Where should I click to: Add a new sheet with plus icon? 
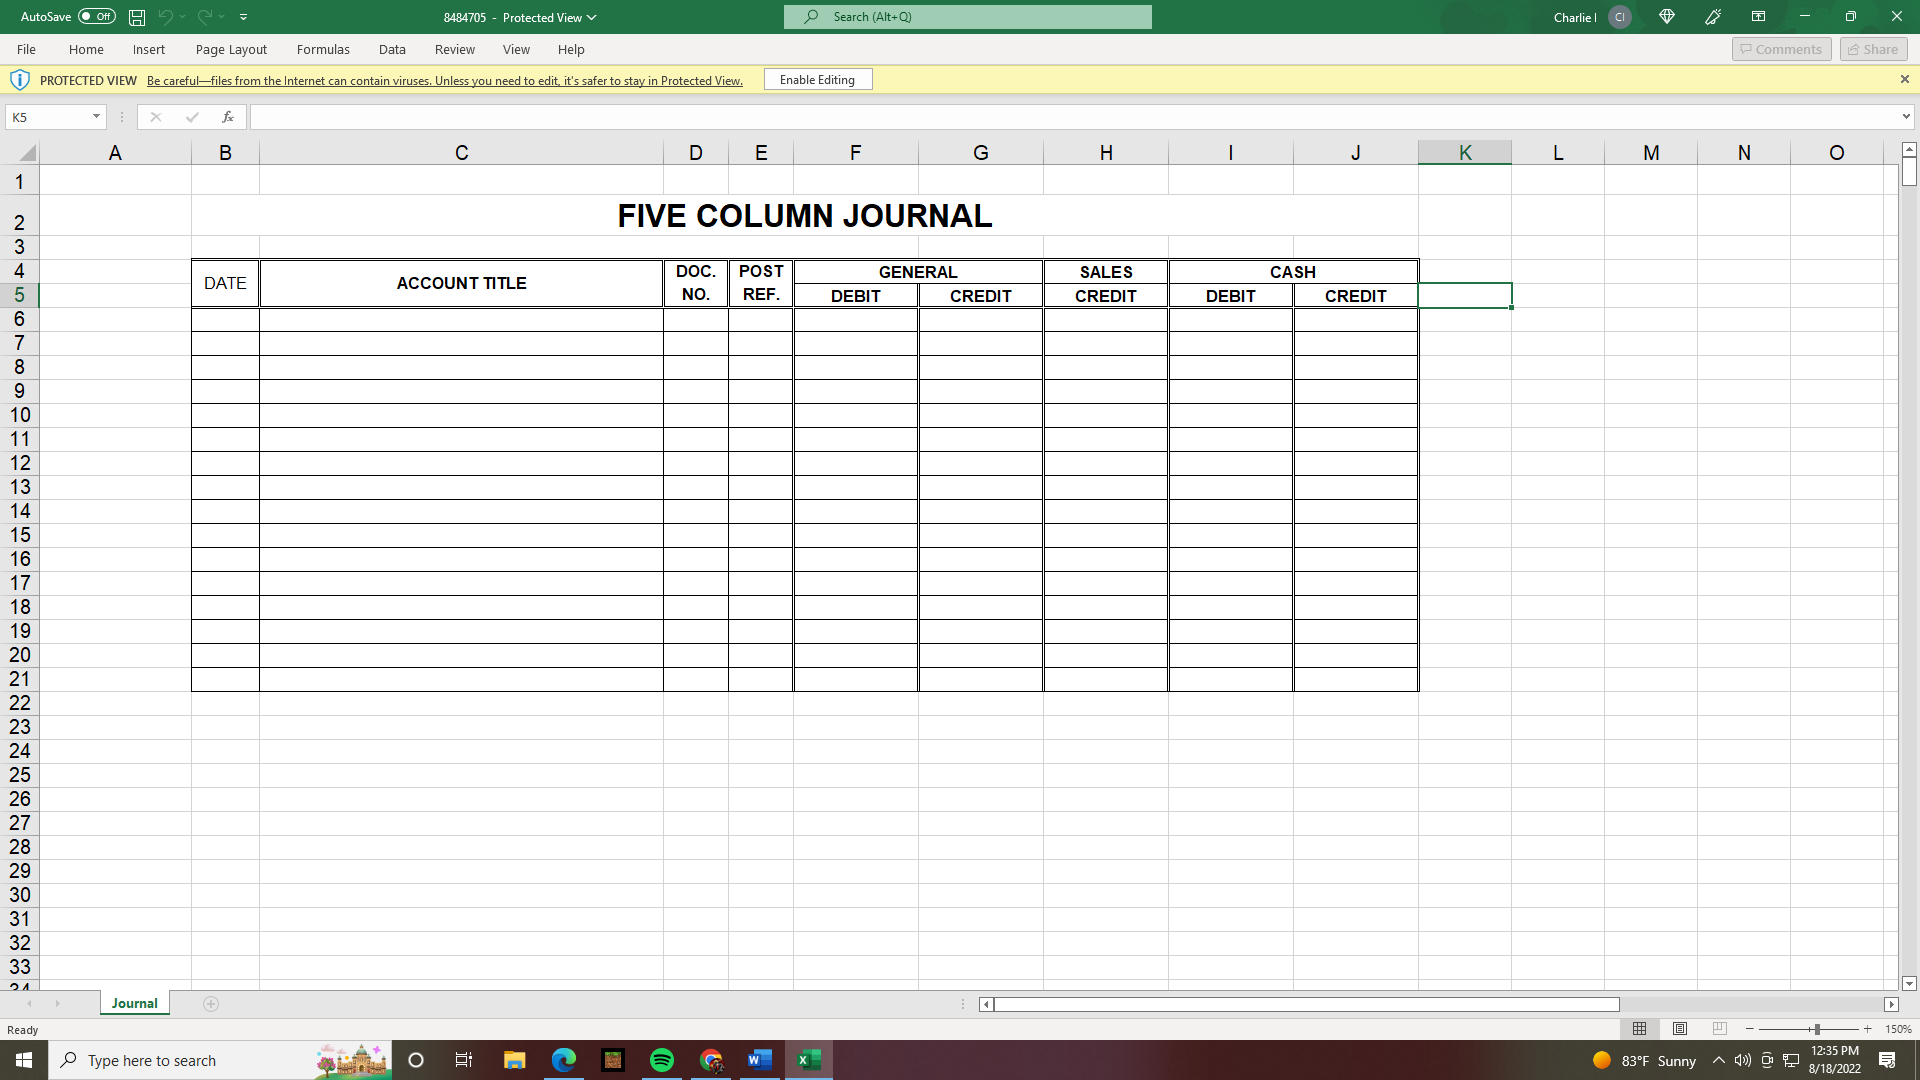(x=211, y=1004)
